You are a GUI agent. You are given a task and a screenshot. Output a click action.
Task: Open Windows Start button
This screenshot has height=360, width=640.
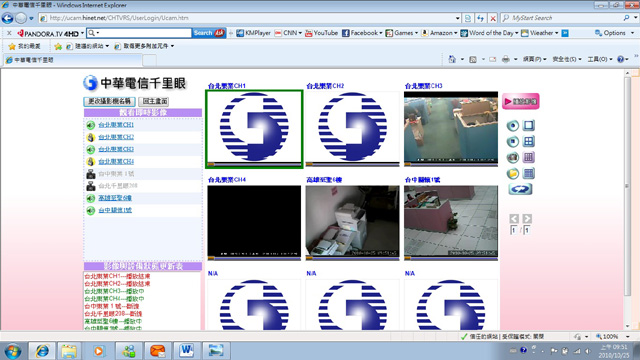[13, 351]
